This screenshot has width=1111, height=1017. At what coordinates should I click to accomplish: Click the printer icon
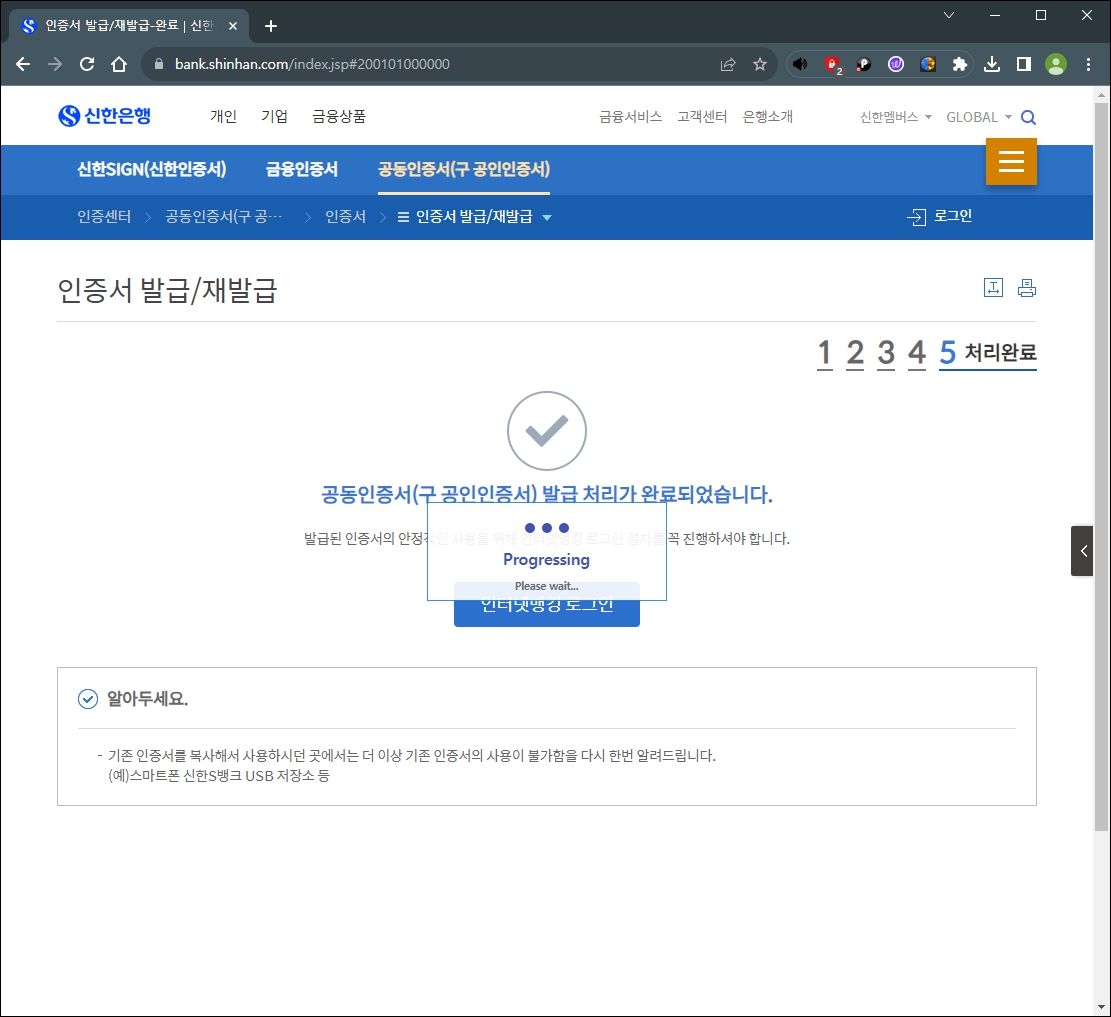click(1027, 288)
